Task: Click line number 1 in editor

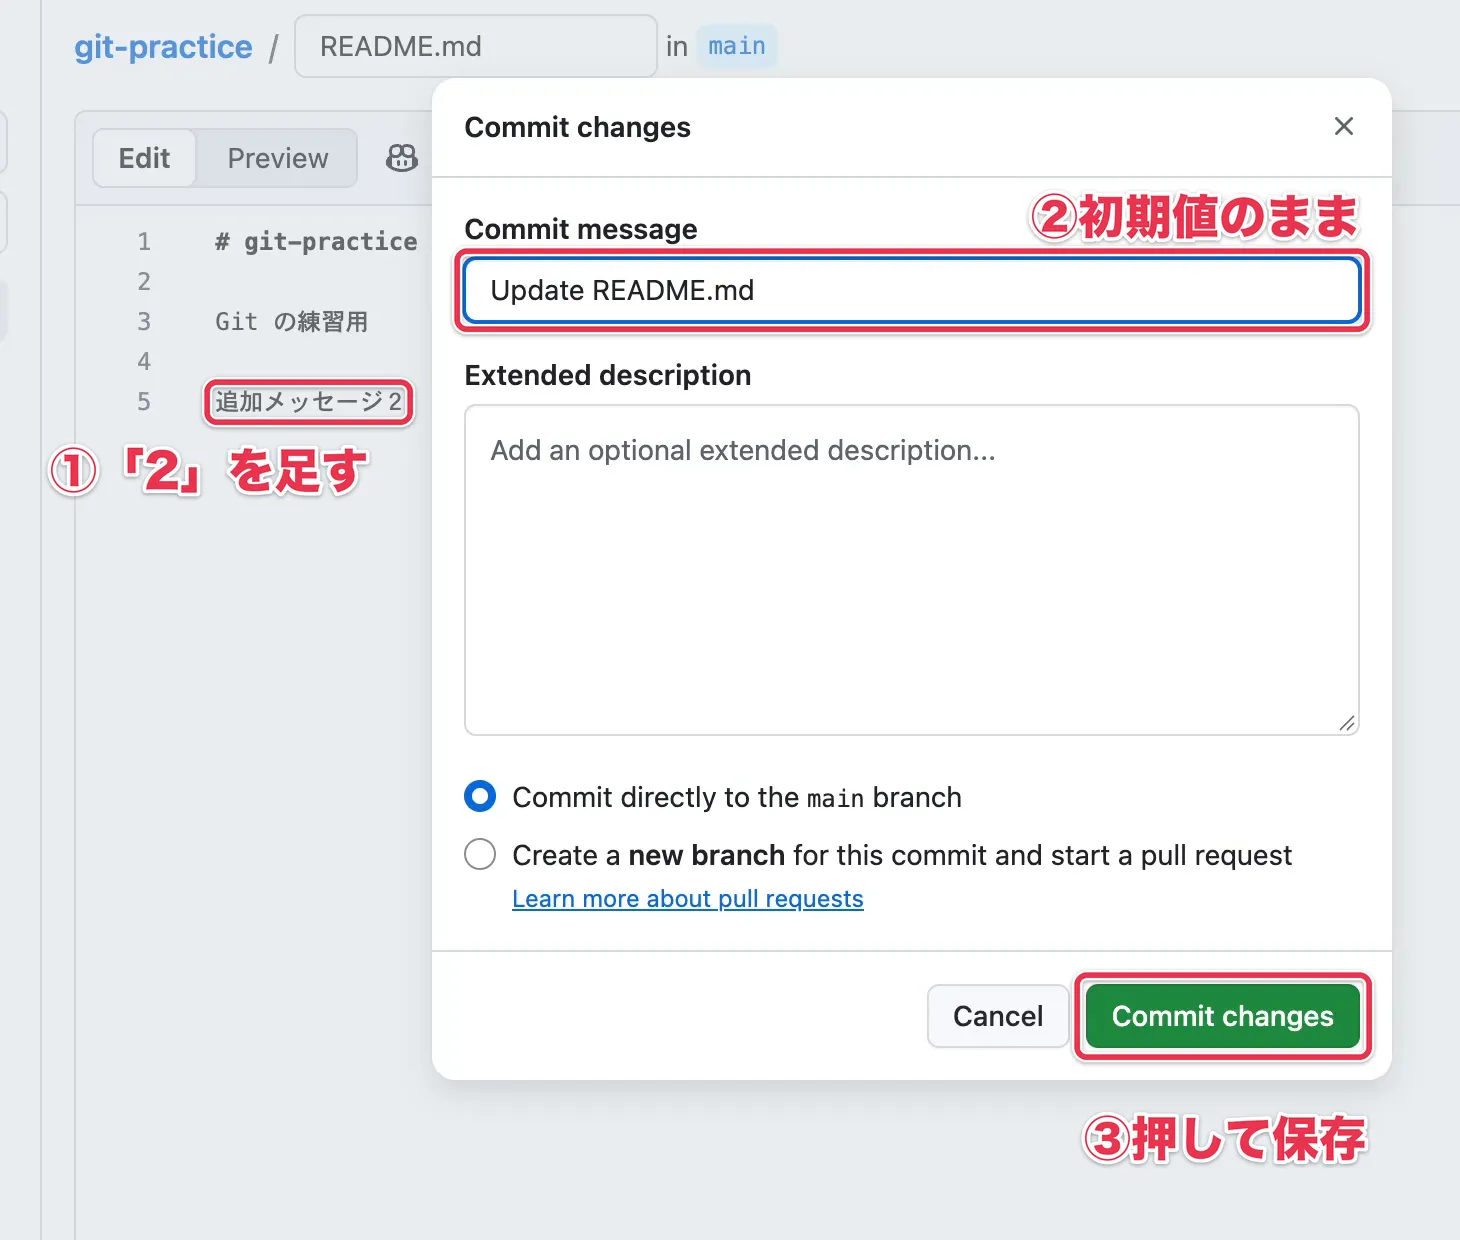Action: (x=144, y=241)
